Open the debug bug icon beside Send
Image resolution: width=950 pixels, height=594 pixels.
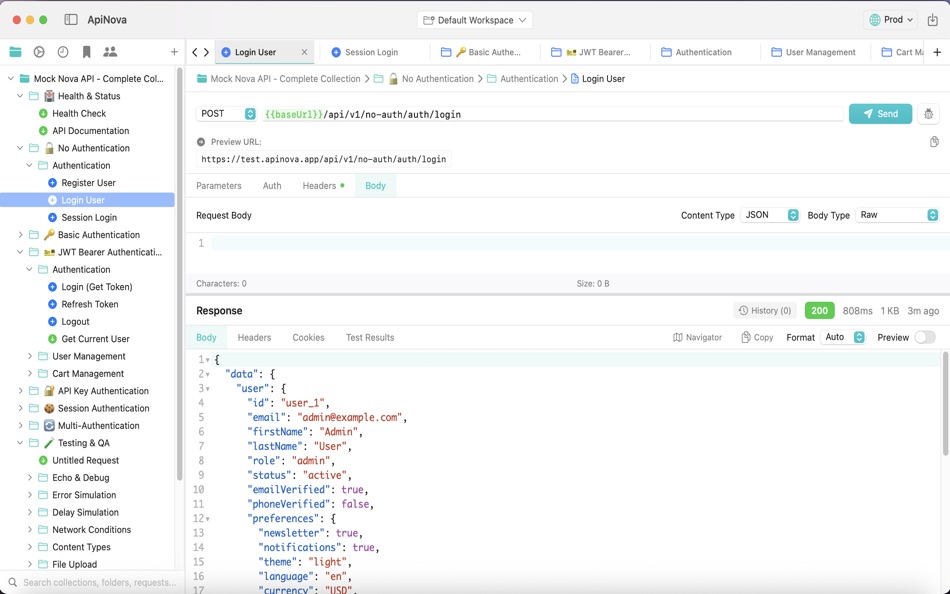point(928,114)
